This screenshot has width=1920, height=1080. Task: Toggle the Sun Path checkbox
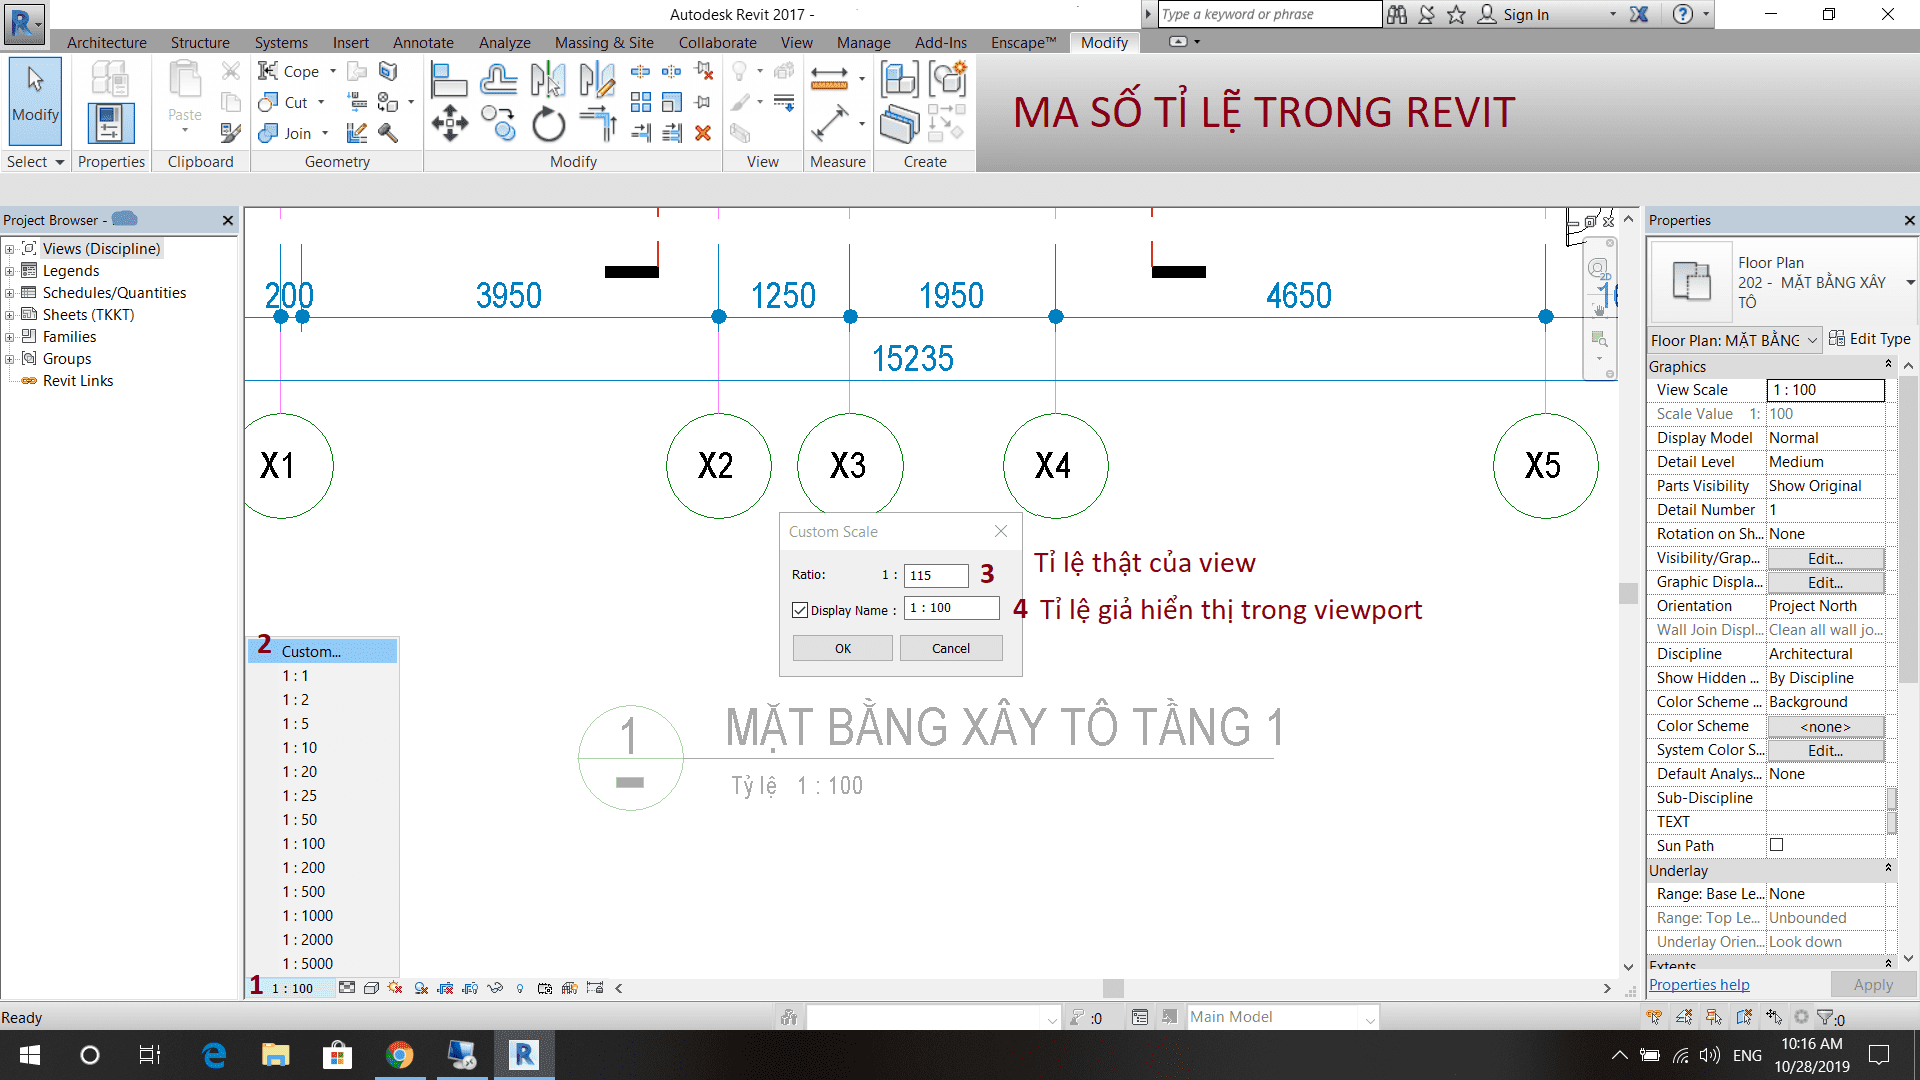1776,845
